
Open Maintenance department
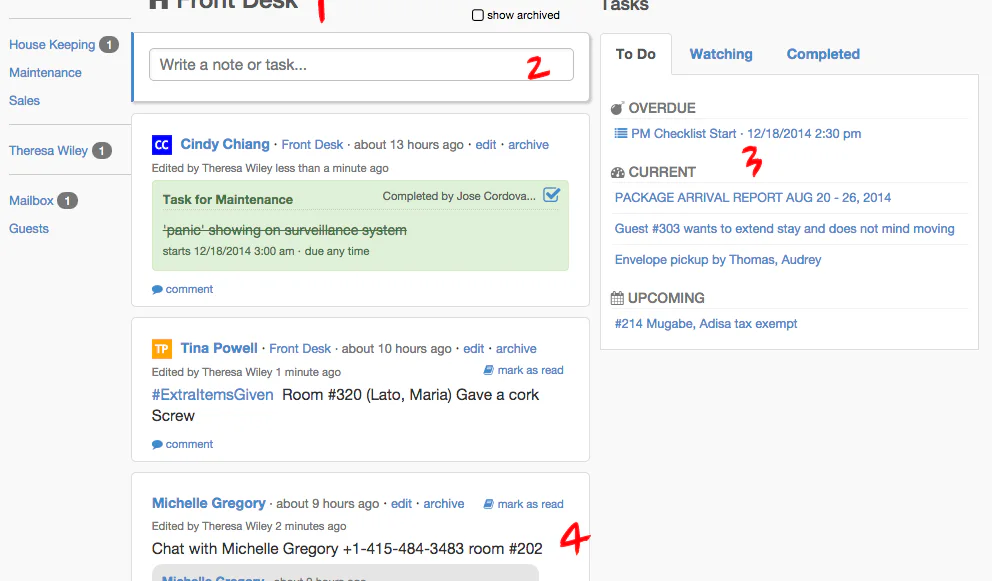coord(45,73)
